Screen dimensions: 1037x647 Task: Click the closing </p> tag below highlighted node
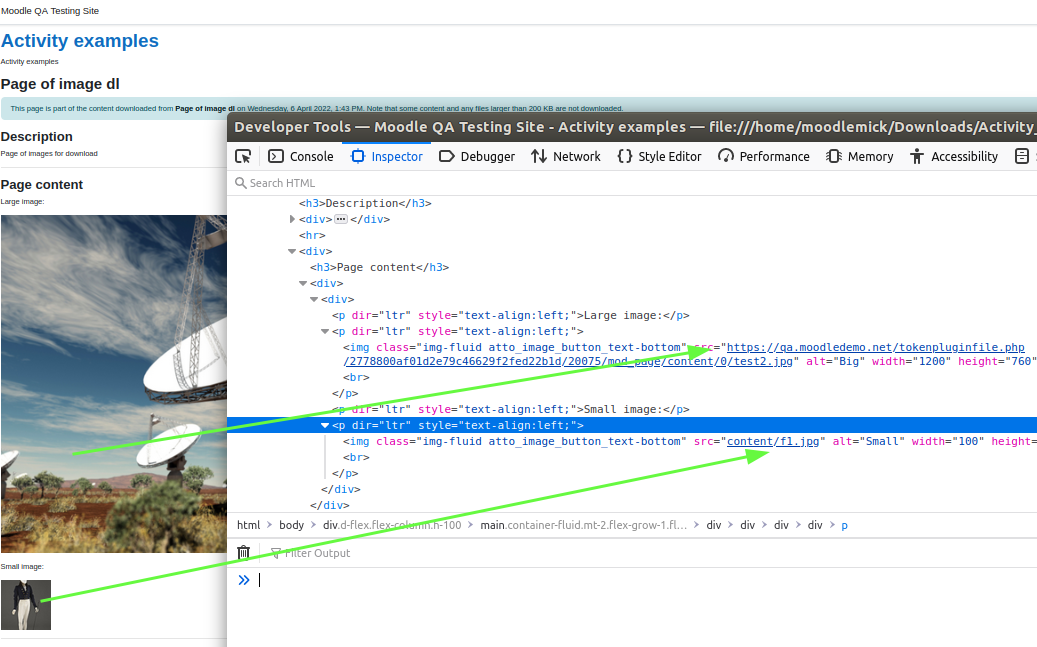pyautogui.click(x=345, y=474)
